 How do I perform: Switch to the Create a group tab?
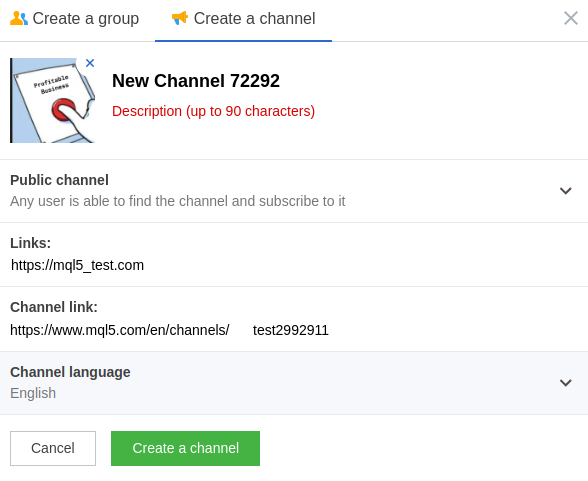click(x=75, y=19)
